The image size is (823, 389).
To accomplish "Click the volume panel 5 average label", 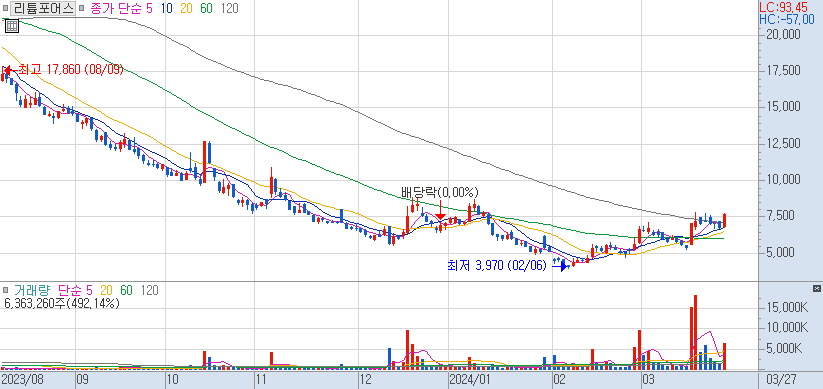I will (x=89, y=290).
